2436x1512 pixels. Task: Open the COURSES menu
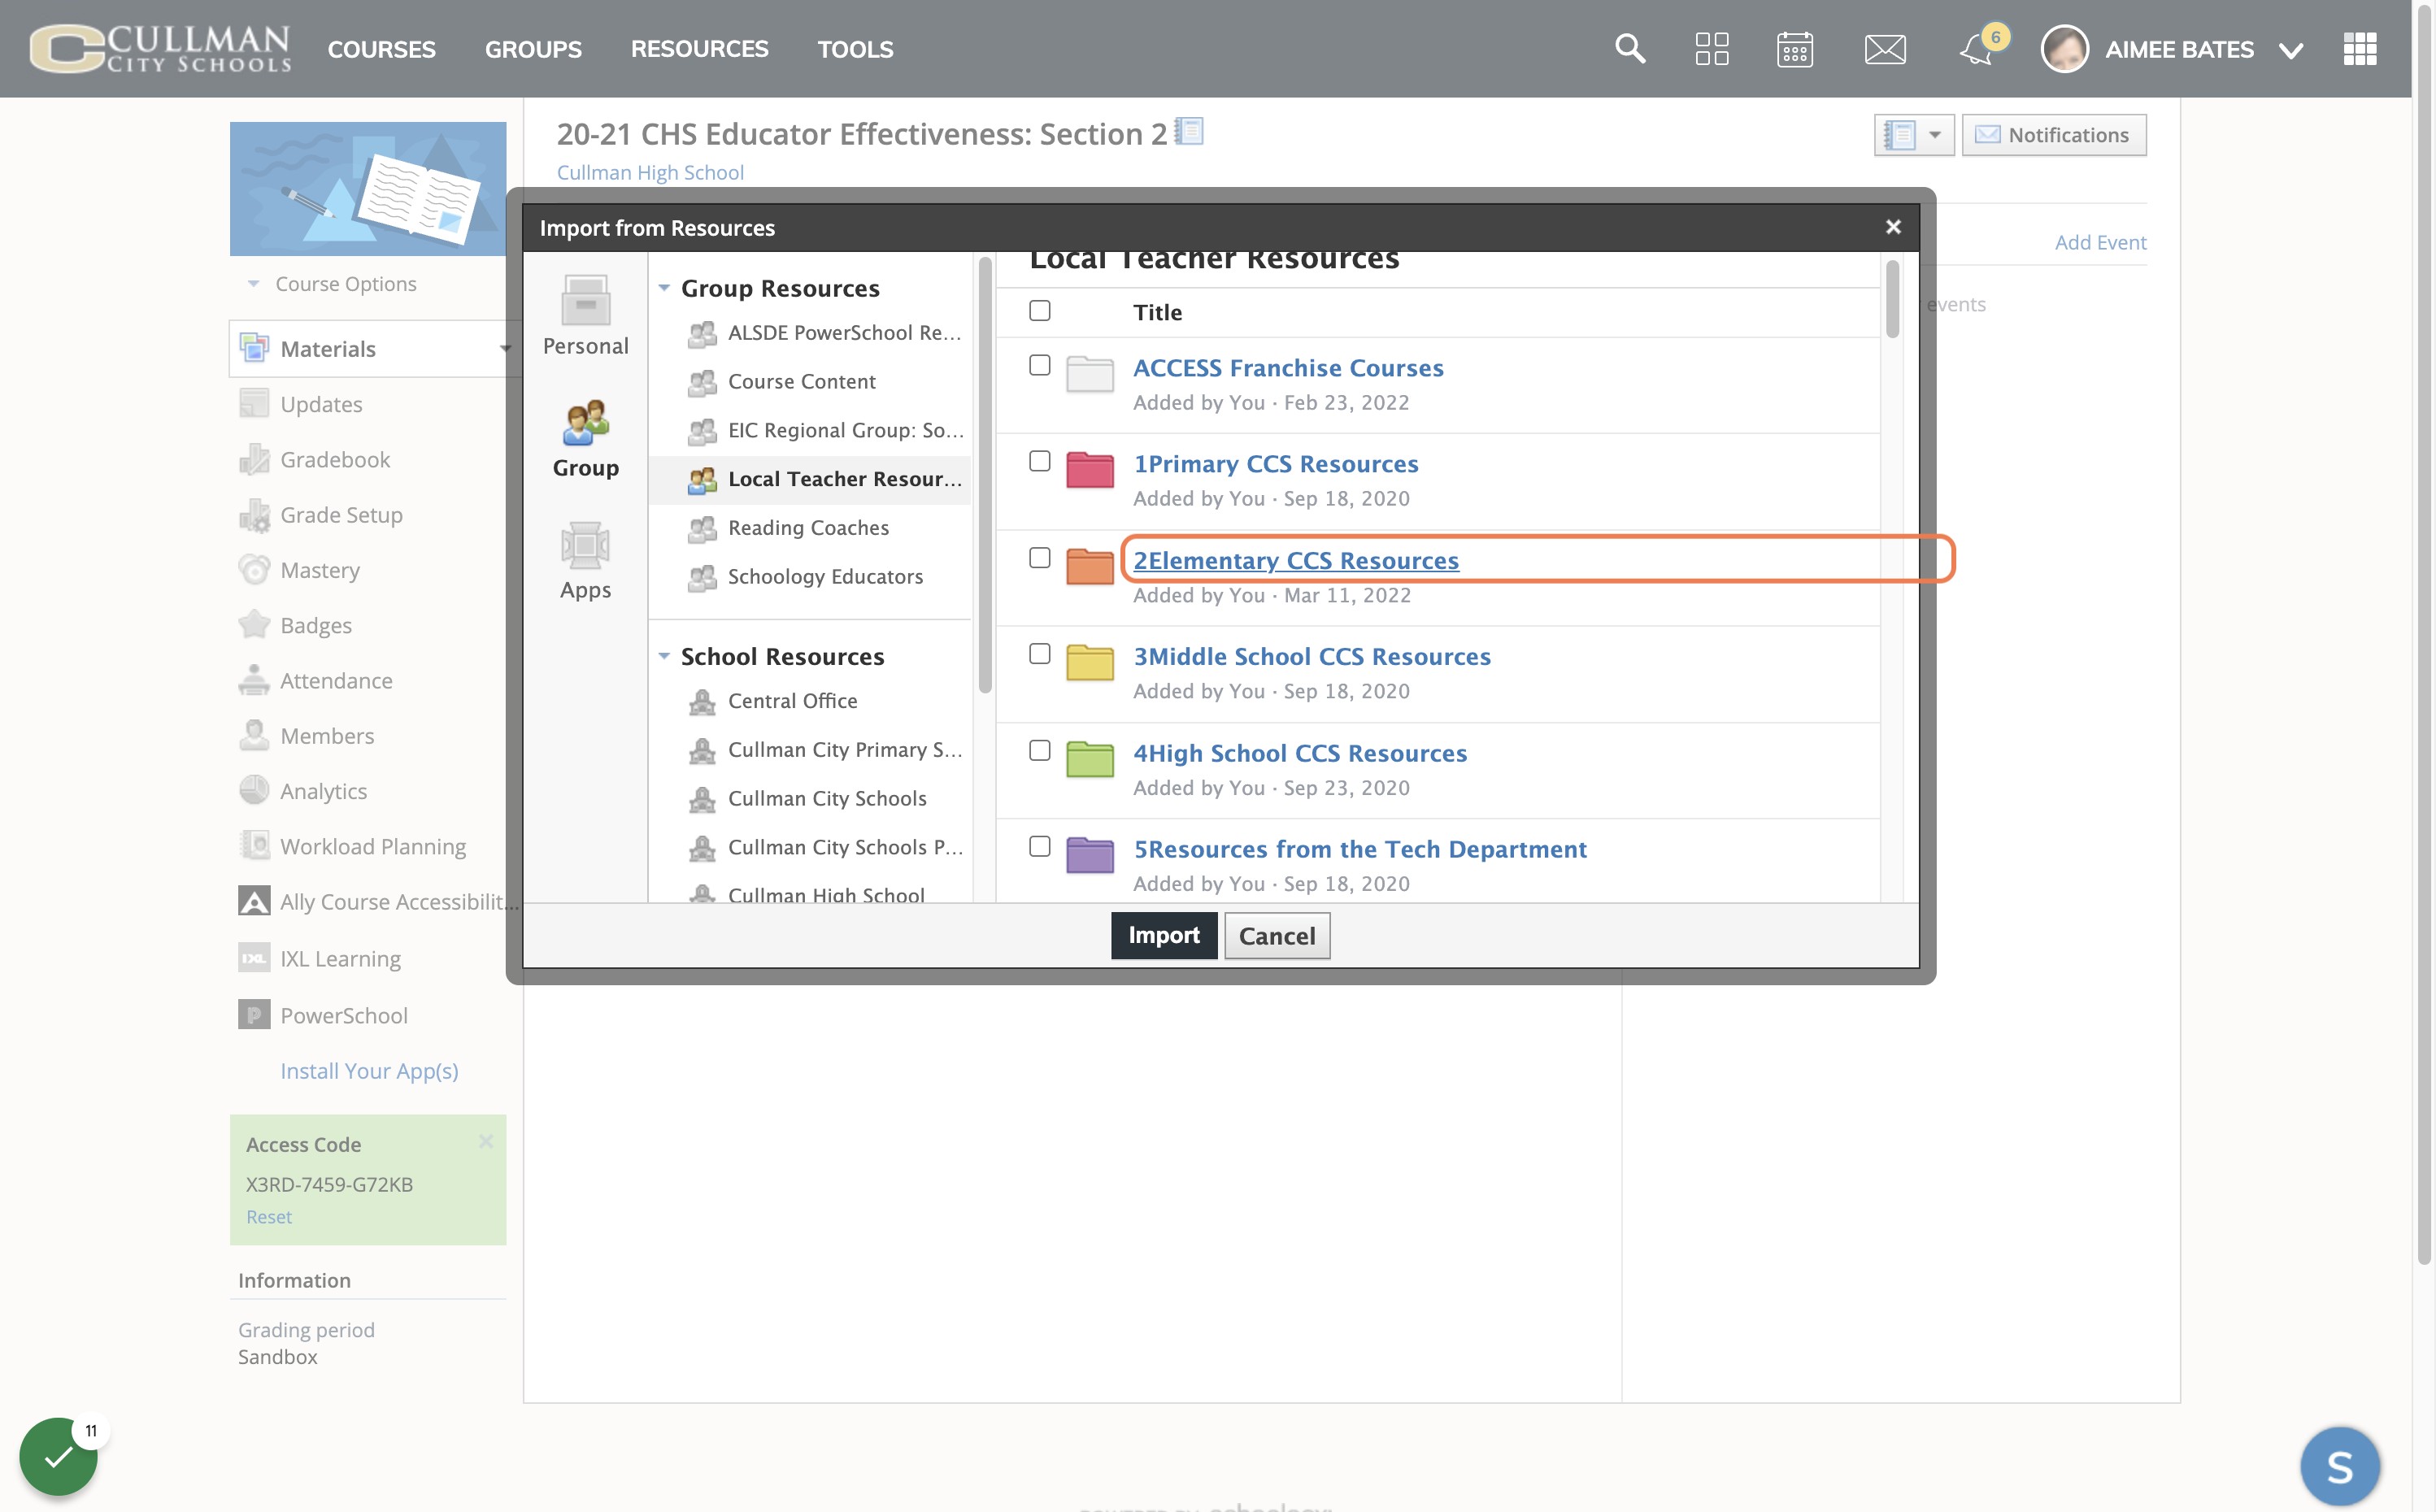click(381, 49)
